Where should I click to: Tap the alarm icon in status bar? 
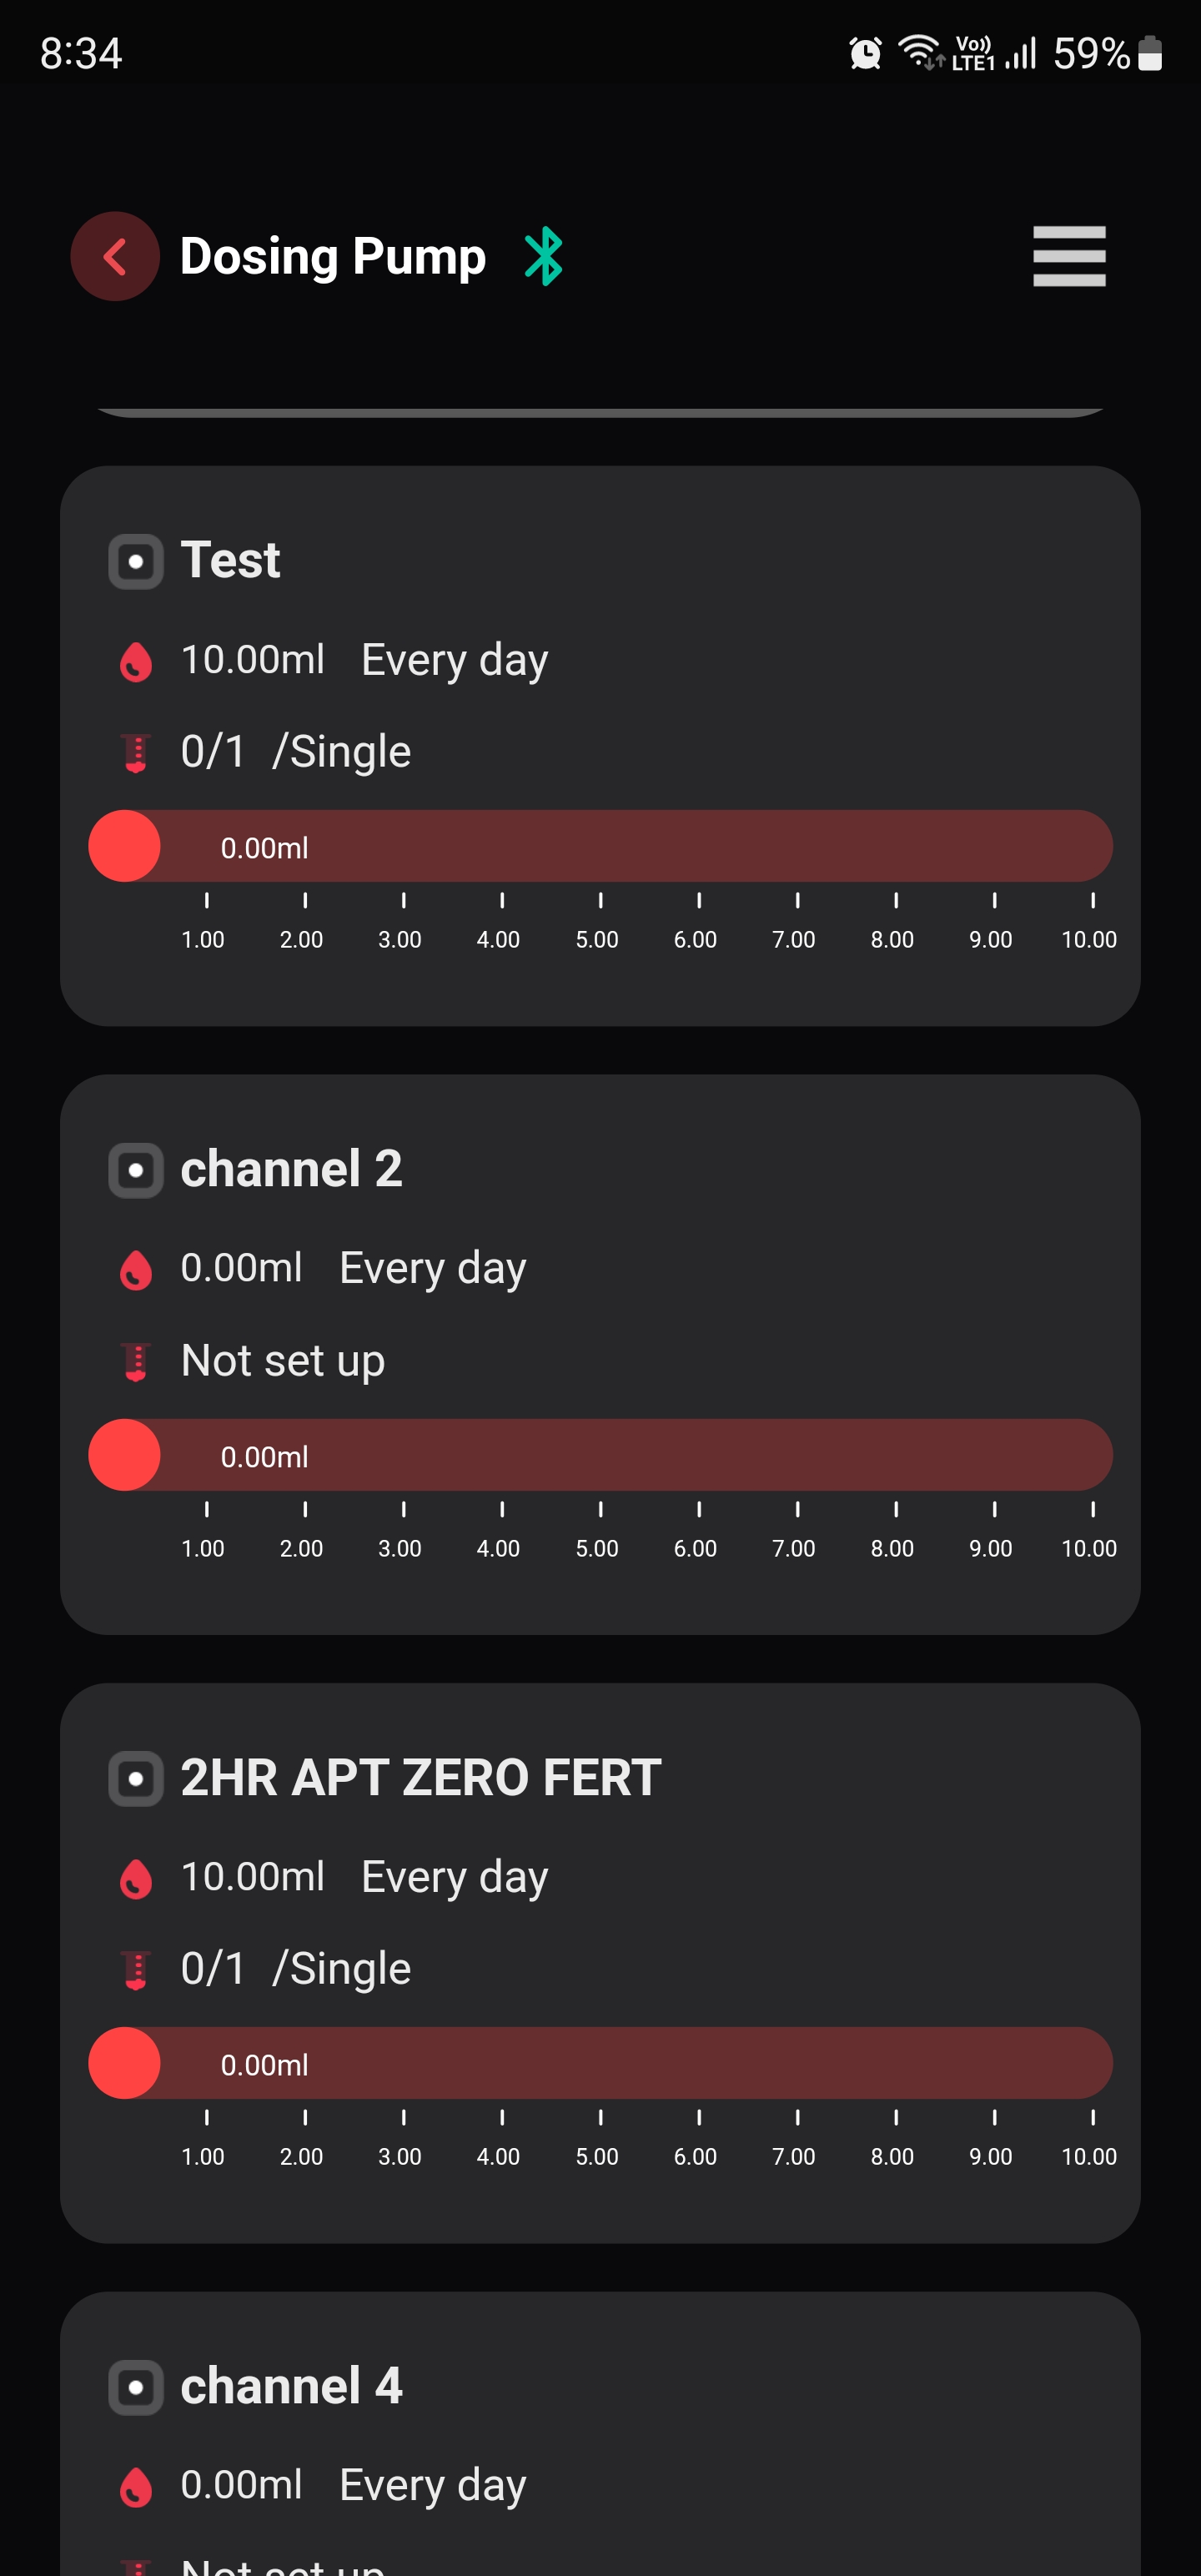865,53
